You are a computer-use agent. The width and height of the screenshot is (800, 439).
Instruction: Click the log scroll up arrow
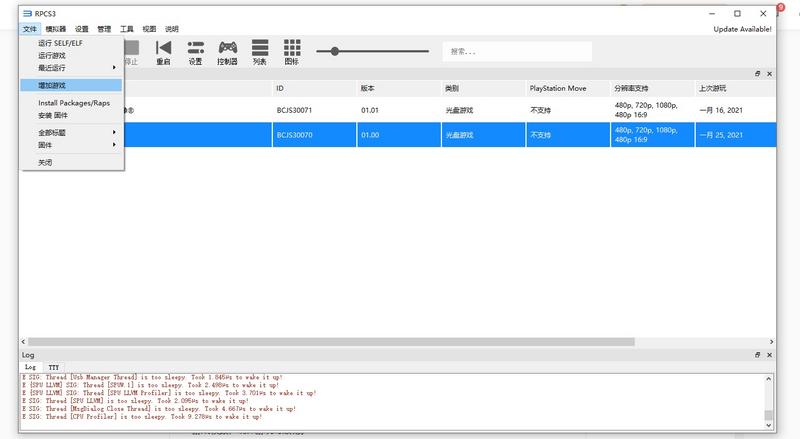768,378
